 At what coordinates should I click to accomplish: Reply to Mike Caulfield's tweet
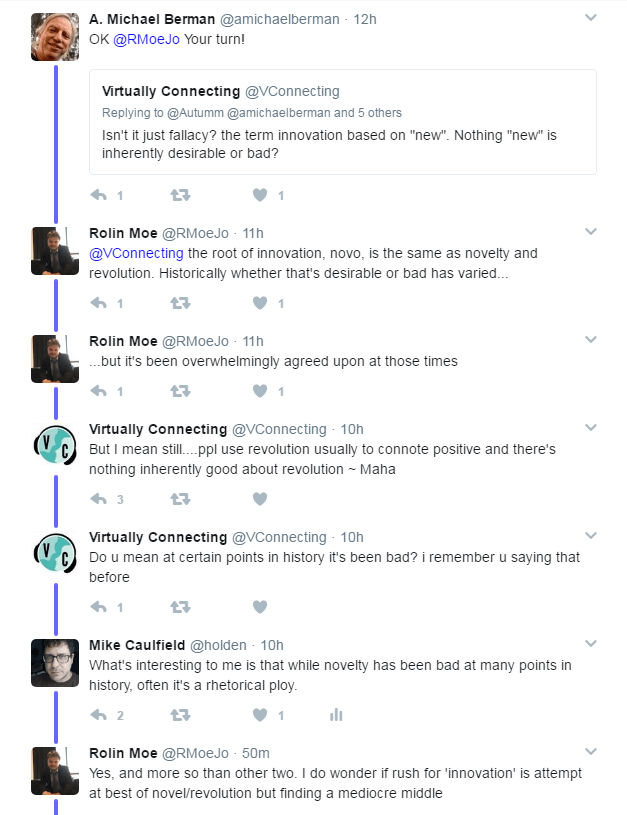(x=99, y=714)
